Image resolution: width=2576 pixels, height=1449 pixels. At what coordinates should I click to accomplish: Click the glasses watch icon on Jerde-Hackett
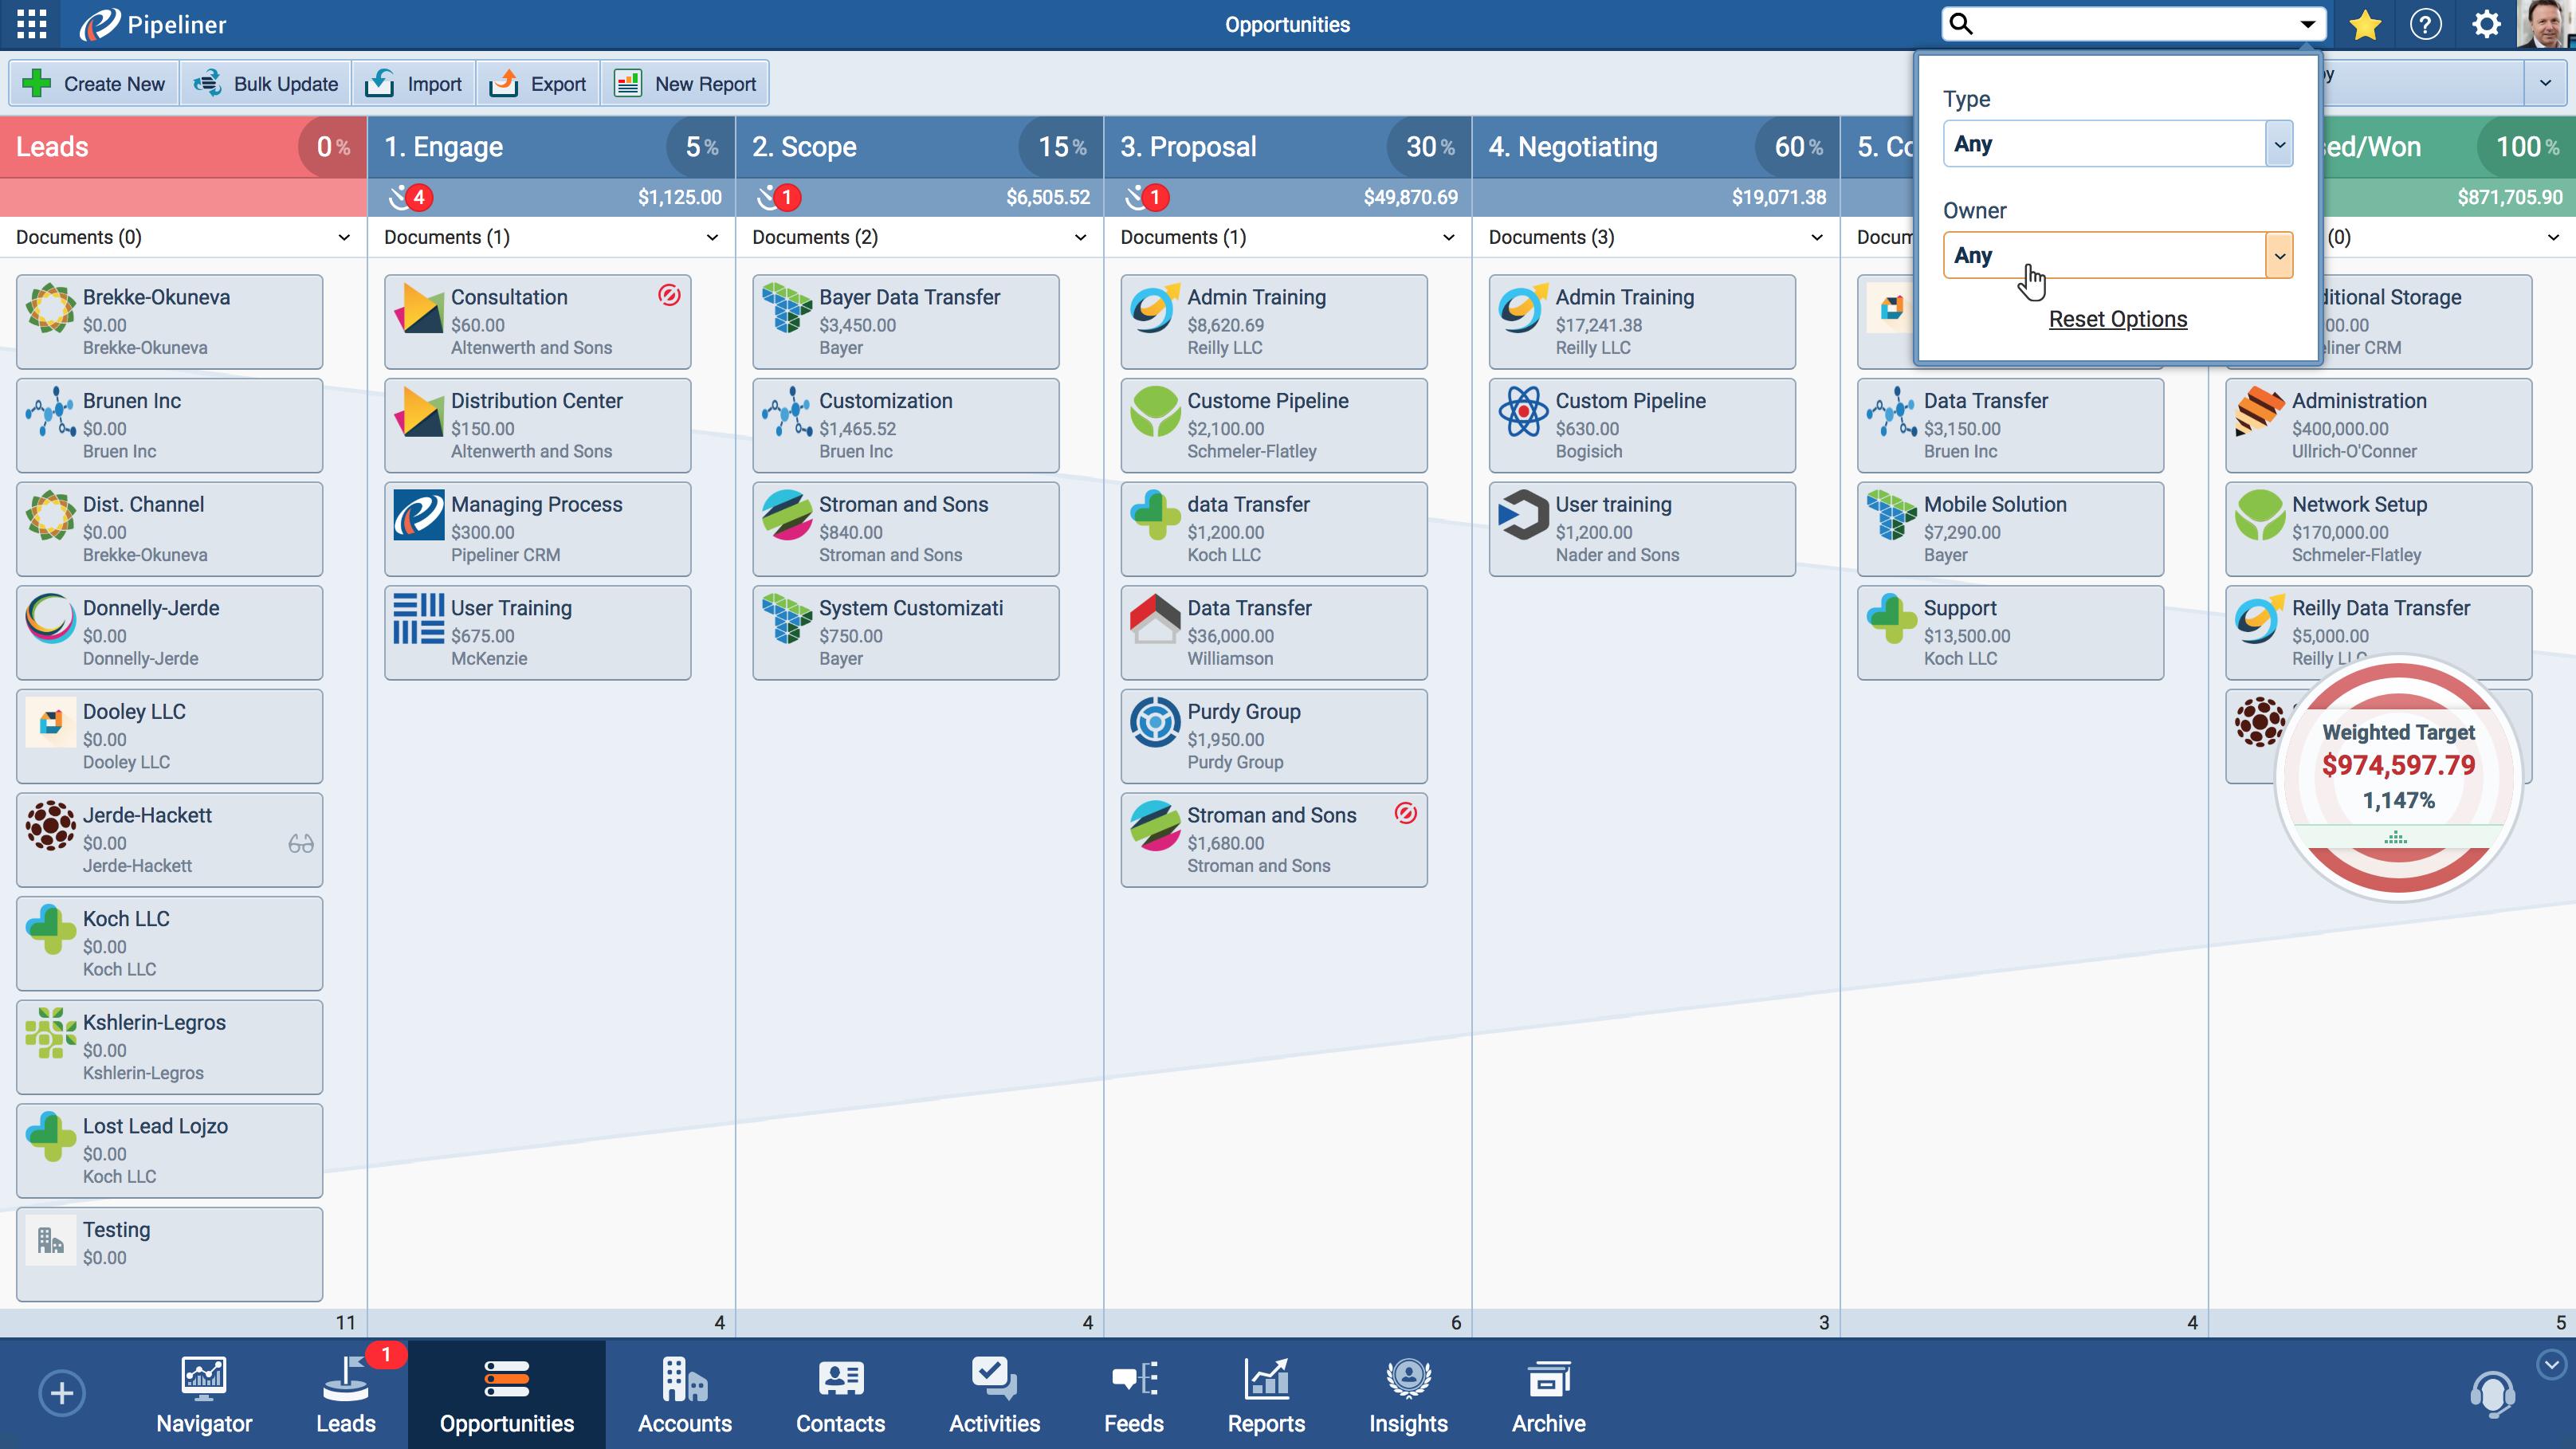301,844
